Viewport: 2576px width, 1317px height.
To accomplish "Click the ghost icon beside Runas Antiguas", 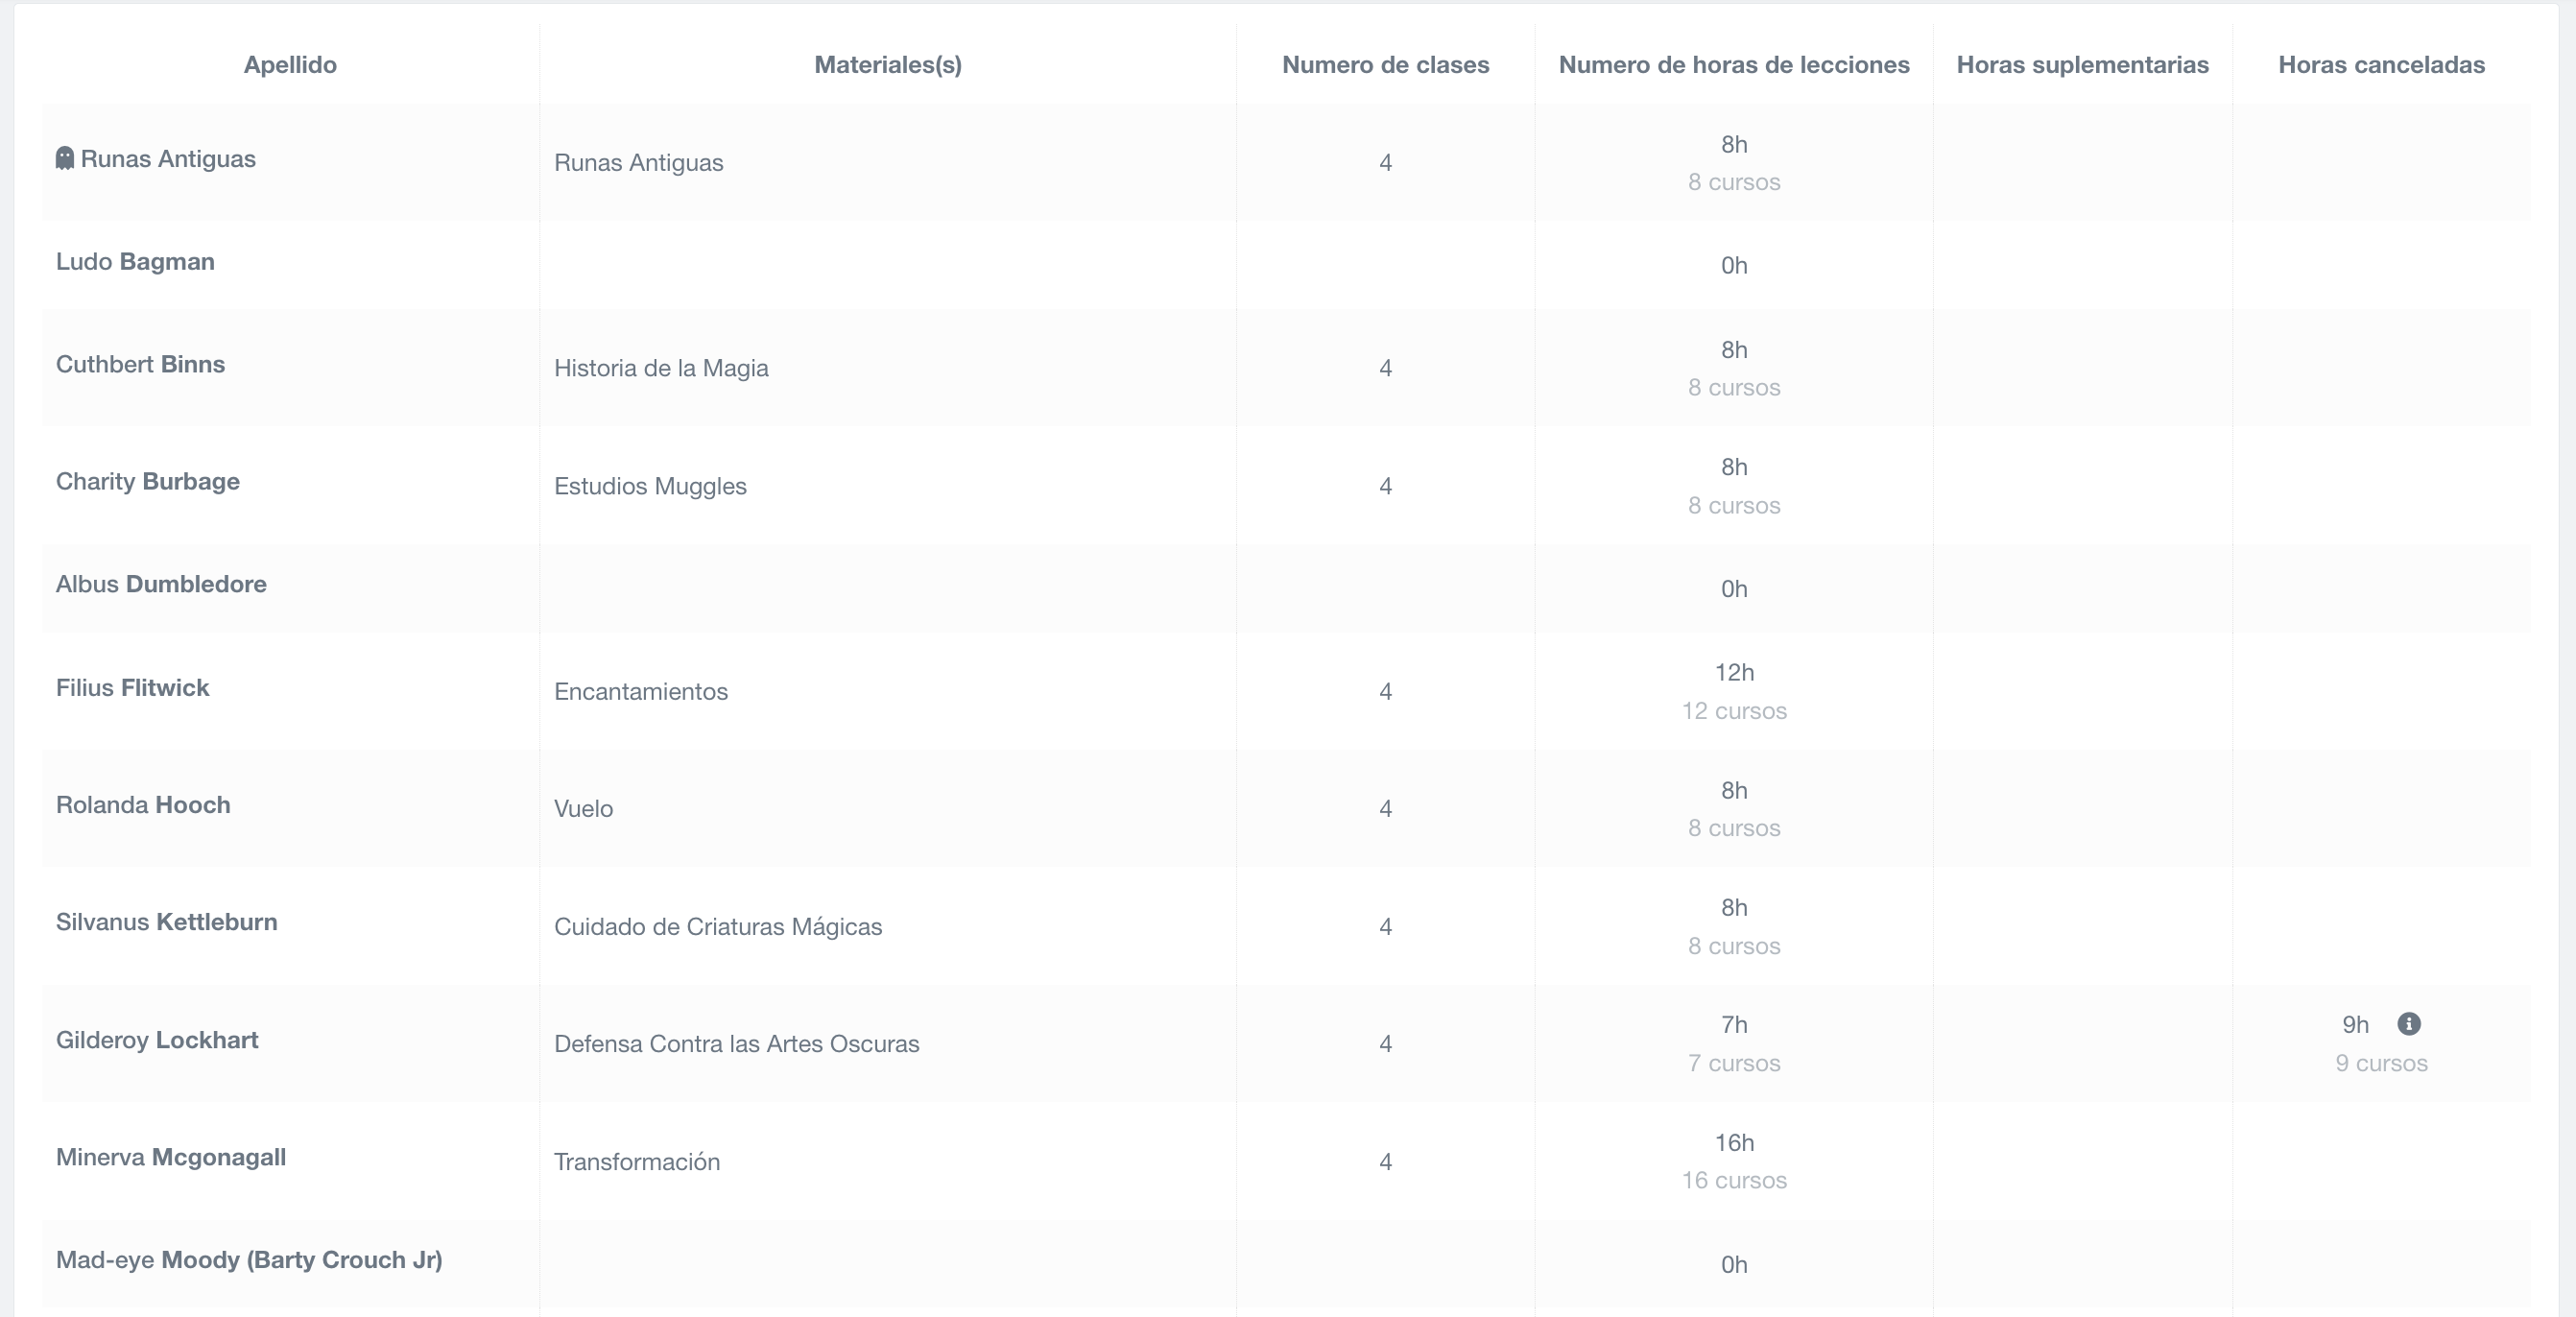I will click(x=65, y=159).
